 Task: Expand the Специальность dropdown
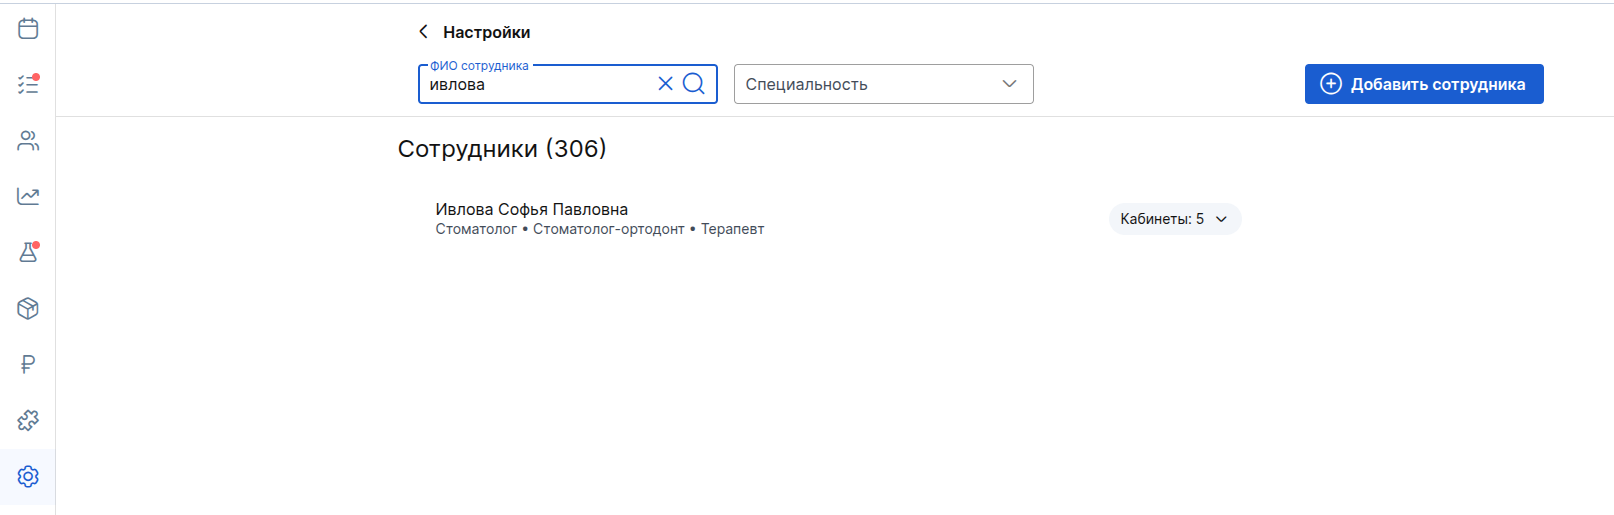884,84
